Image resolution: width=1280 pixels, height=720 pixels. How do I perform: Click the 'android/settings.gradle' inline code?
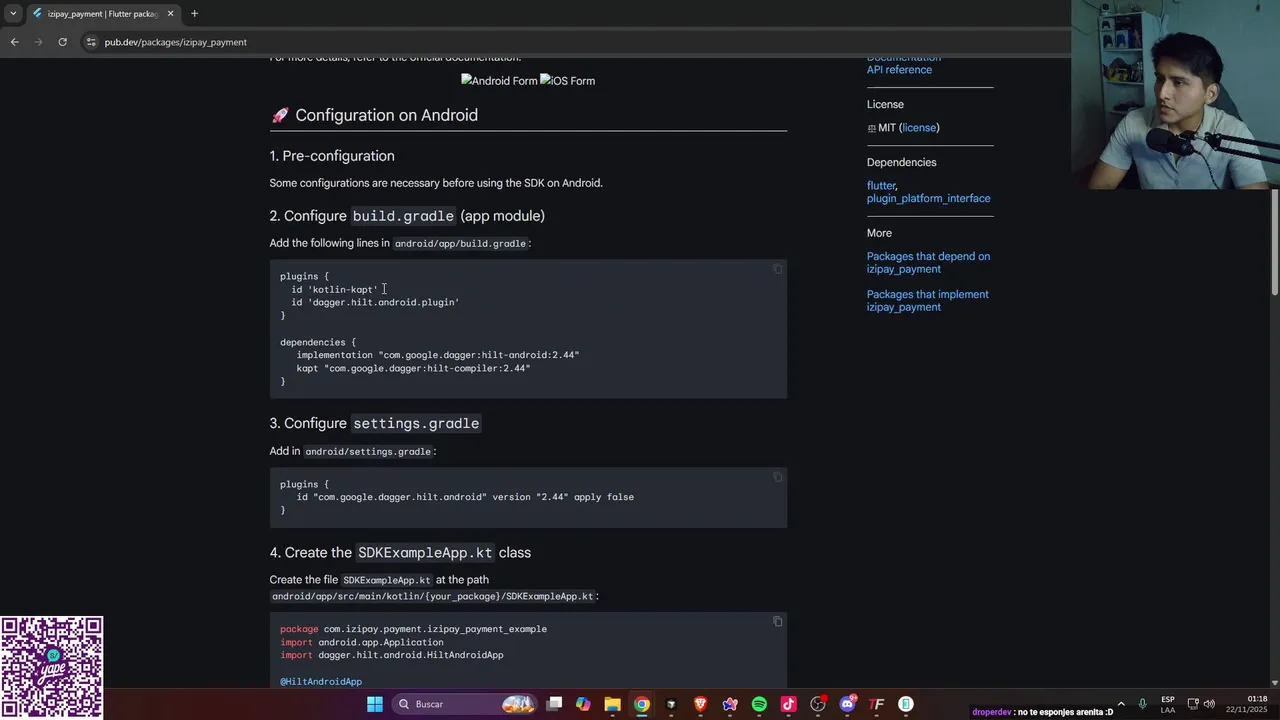coord(368,452)
